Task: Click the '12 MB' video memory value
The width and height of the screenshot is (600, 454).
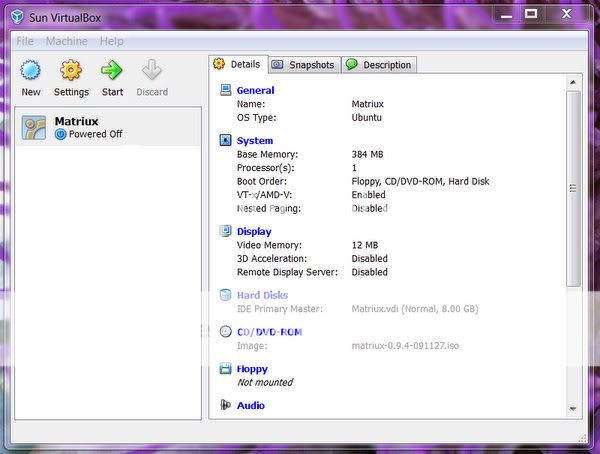Action: pos(365,245)
